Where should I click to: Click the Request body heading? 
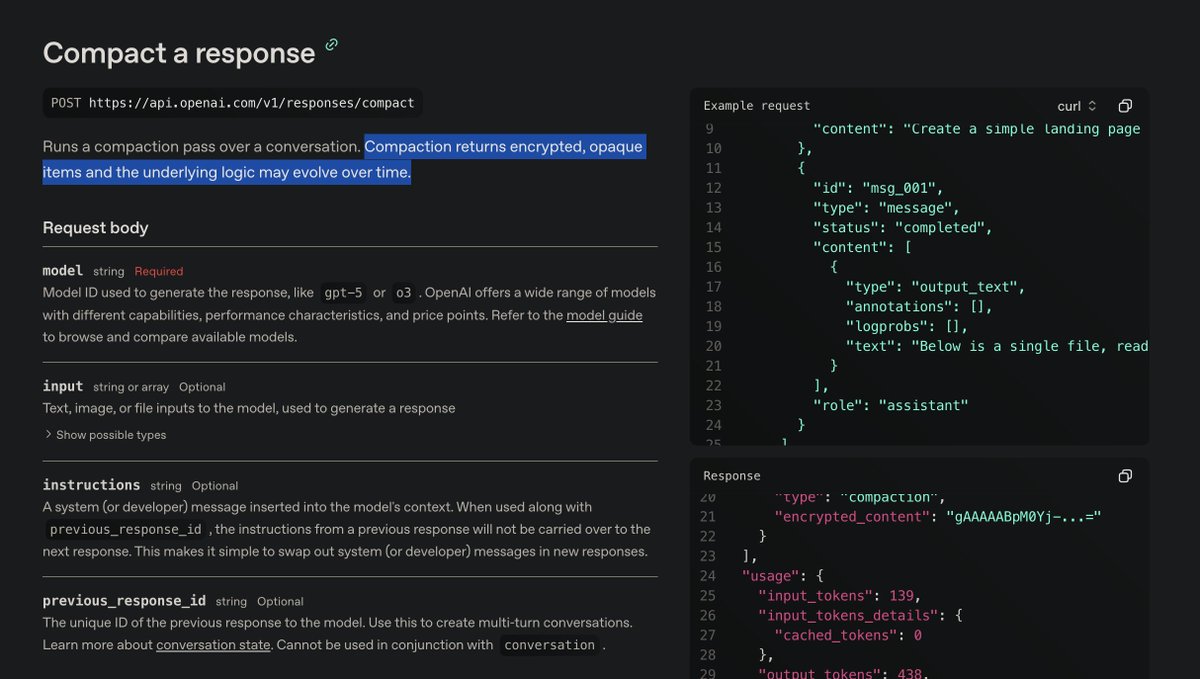point(95,228)
